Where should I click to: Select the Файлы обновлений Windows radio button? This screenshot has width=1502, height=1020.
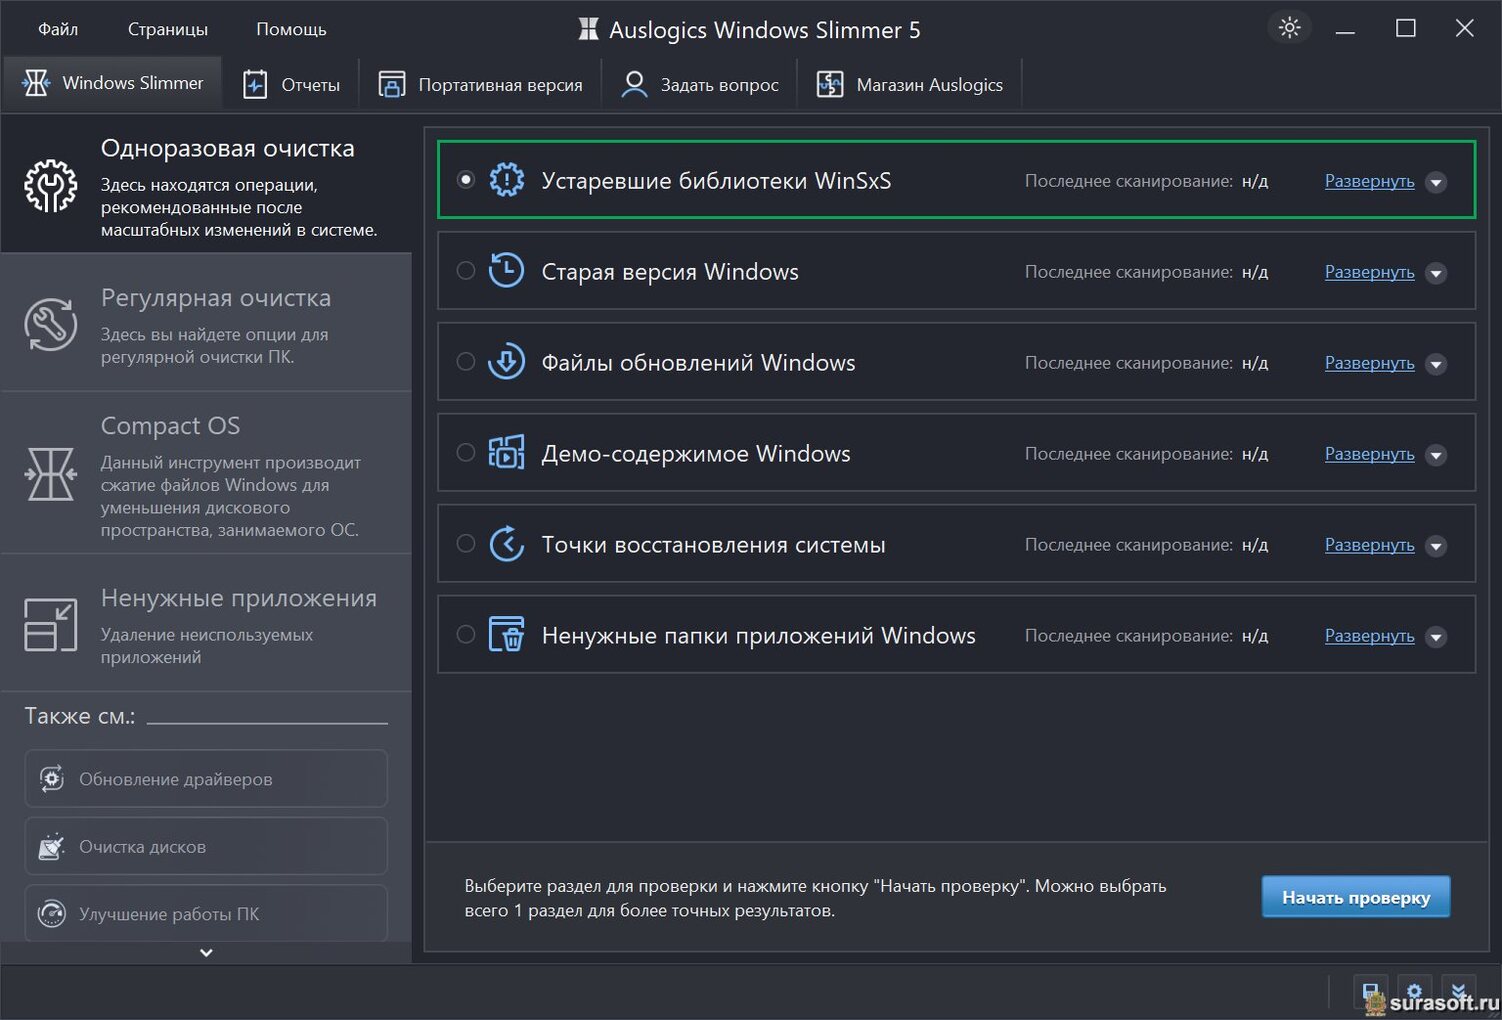(x=466, y=362)
